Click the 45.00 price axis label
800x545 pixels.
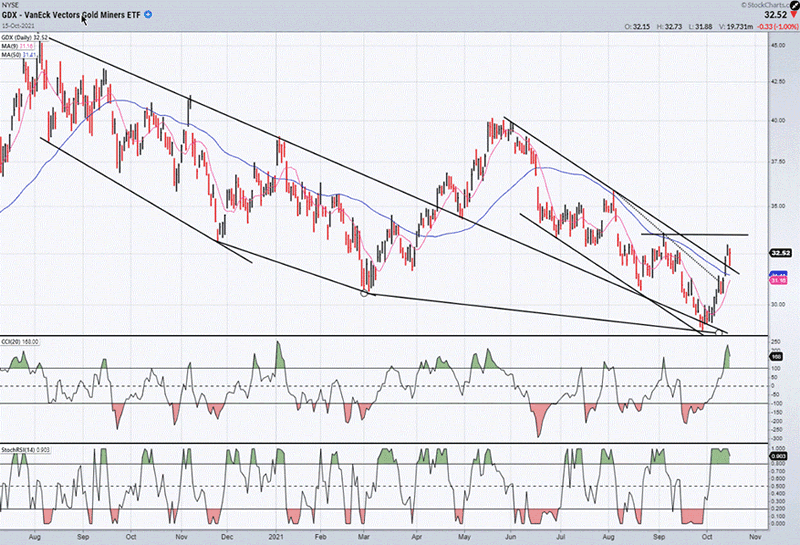(x=778, y=45)
